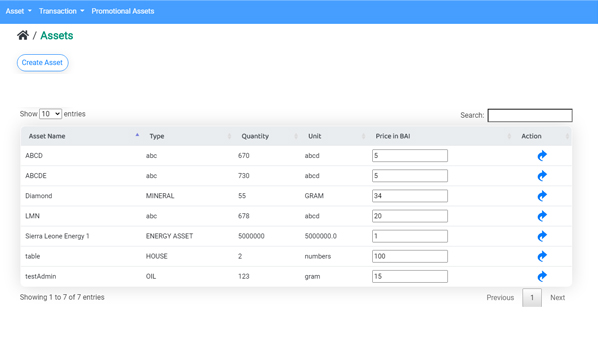
Task: Edit Diamond price field showing 34
Action: (410, 196)
